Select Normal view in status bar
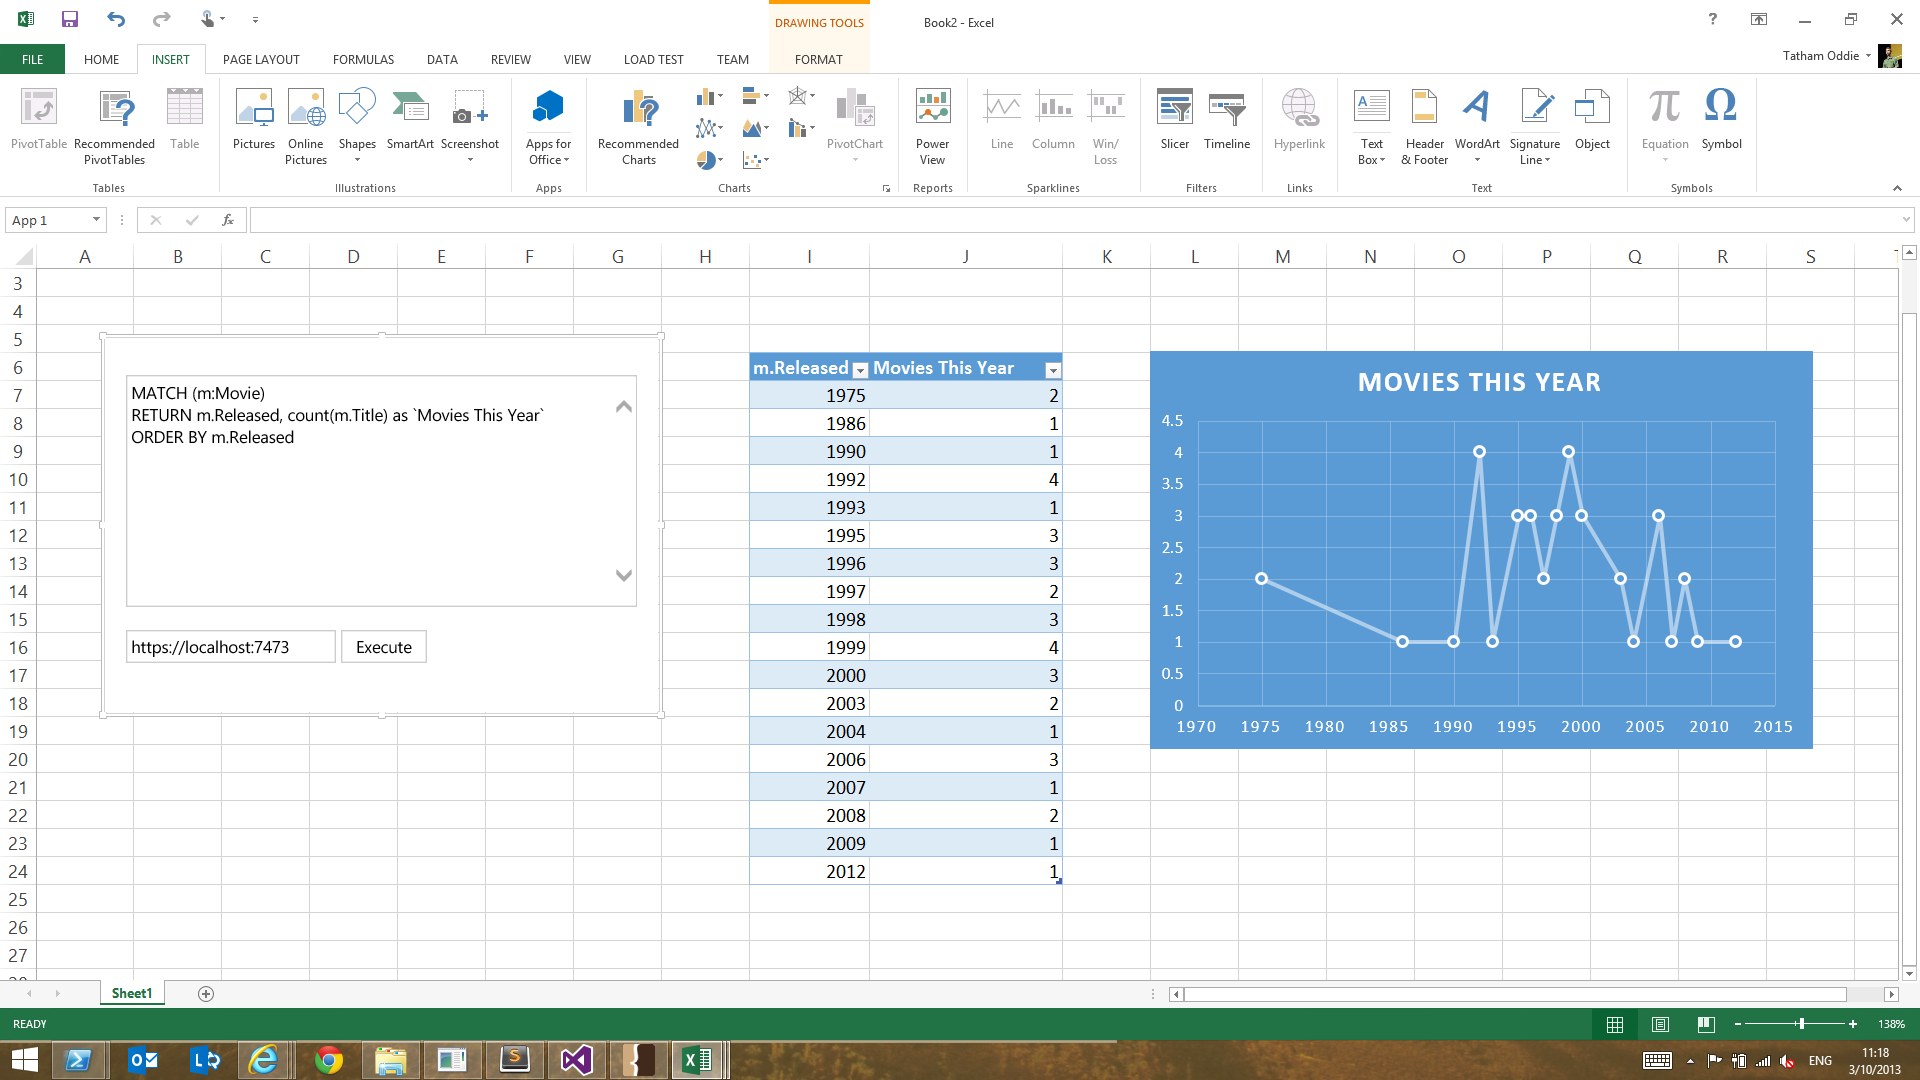Image resolution: width=1920 pixels, height=1080 pixels. coord(1614,1024)
